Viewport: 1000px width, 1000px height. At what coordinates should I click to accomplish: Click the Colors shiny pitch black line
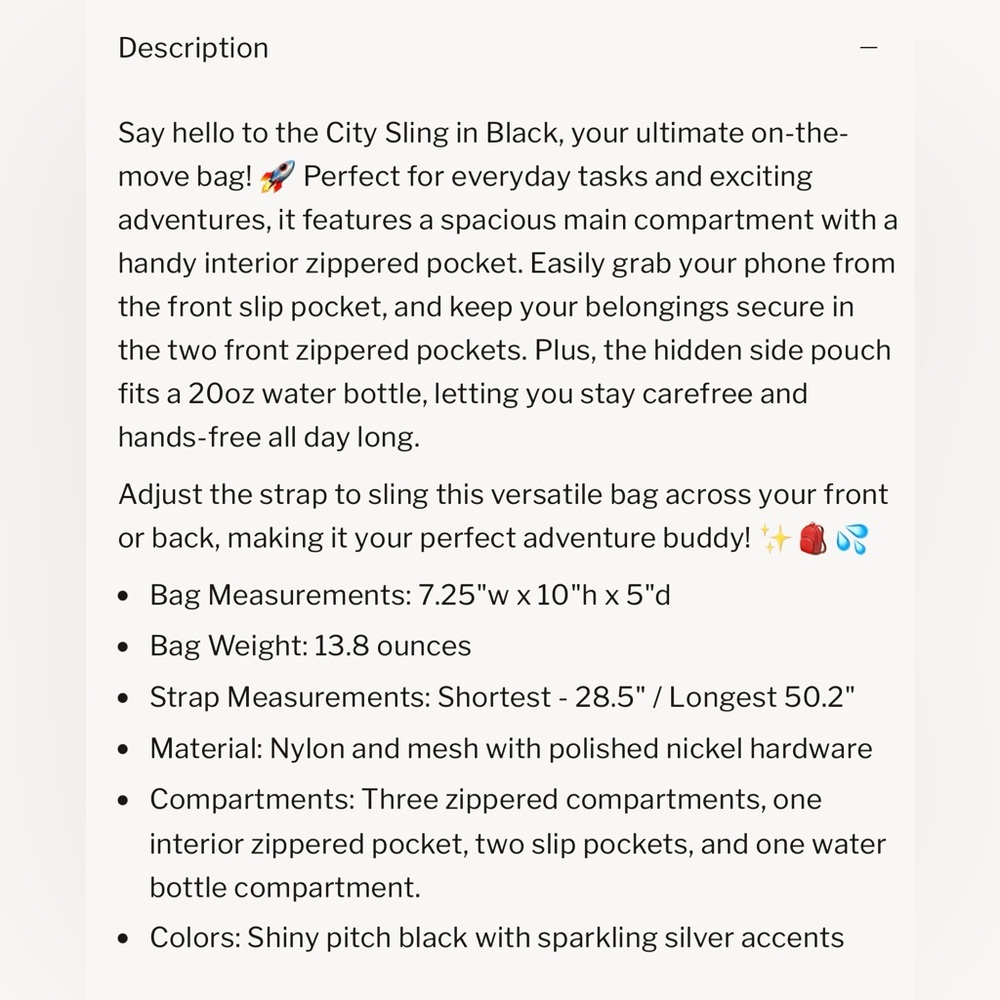(x=497, y=938)
